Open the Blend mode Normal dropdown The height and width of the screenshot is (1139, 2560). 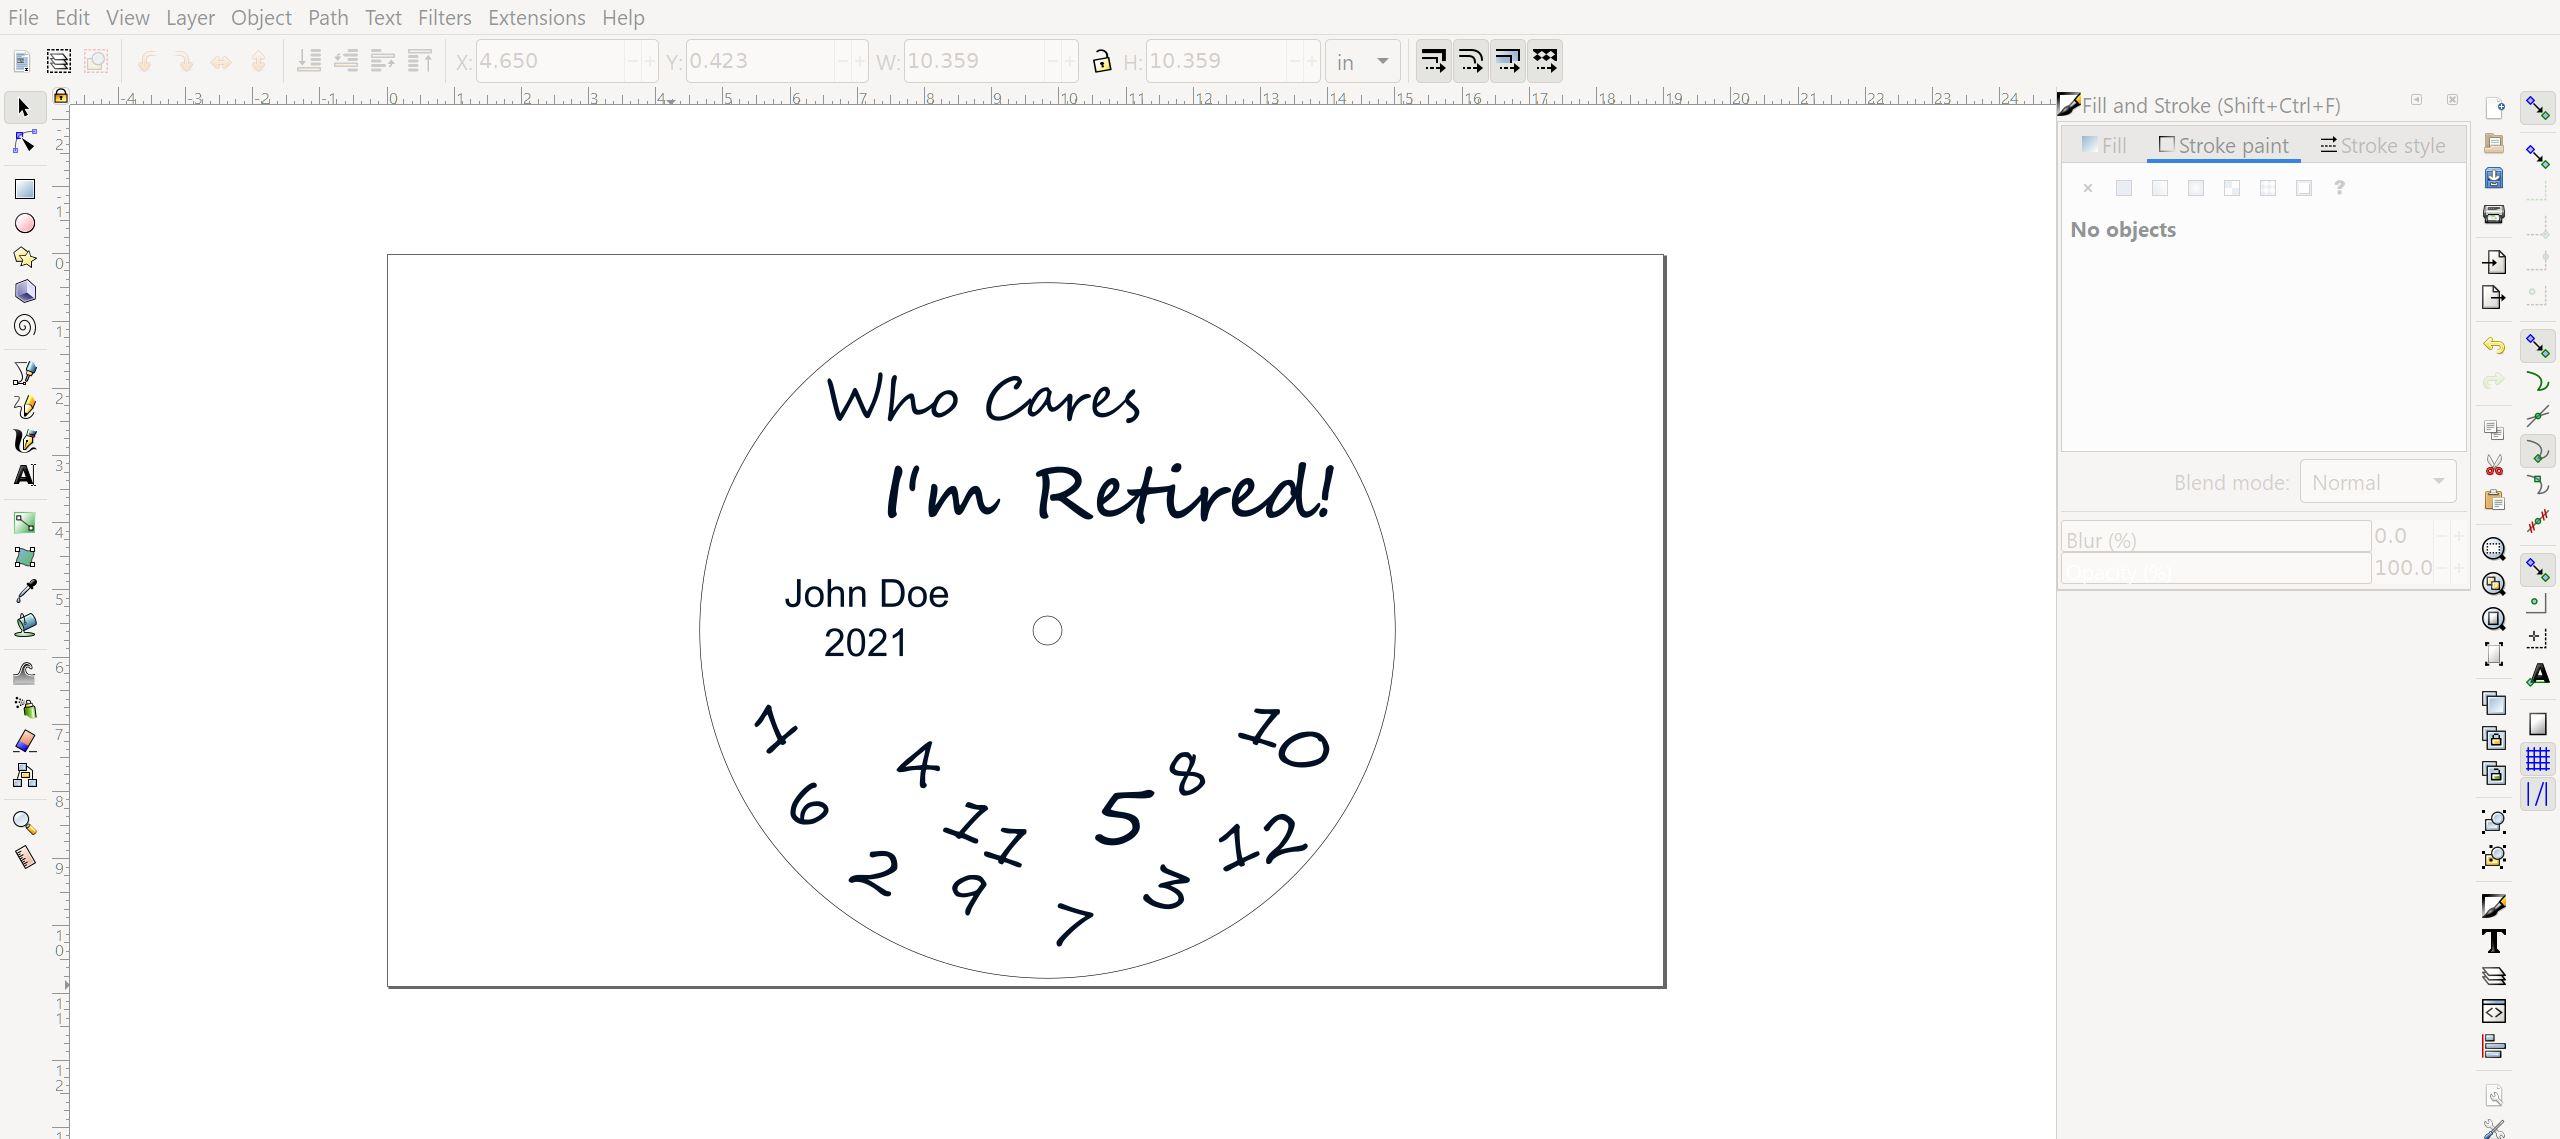point(2377,483)
